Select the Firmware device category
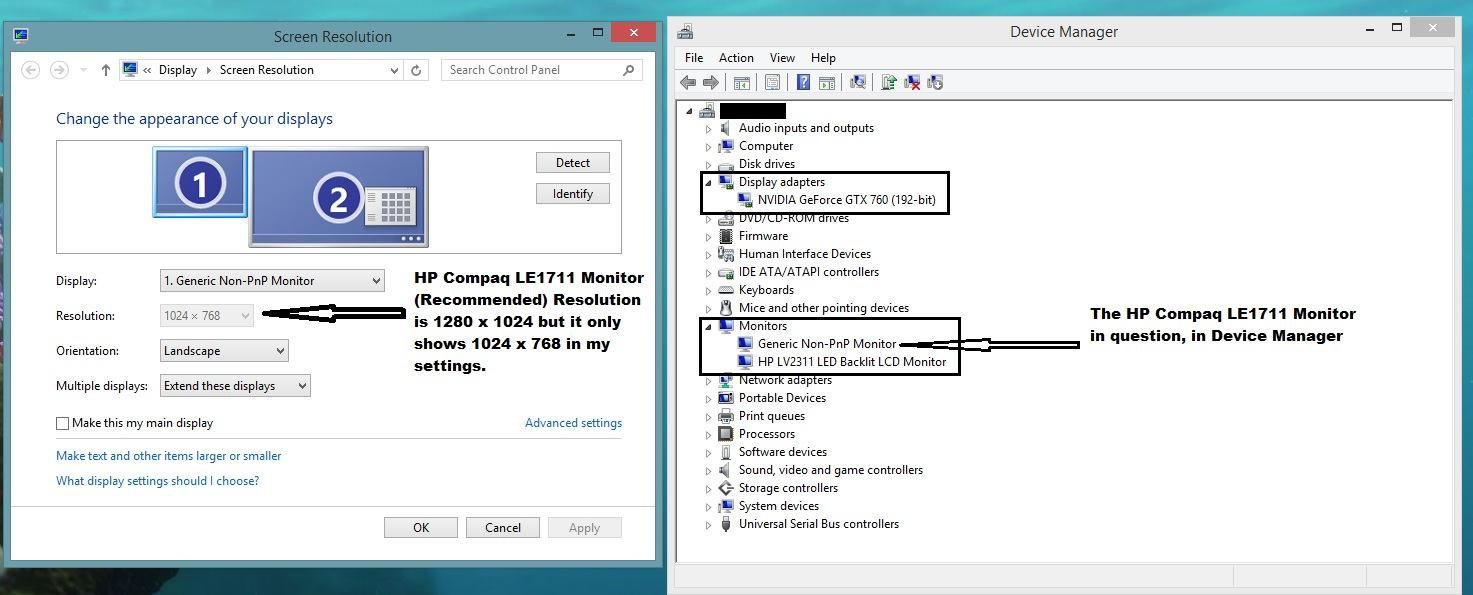Image resolution: width=1473 pixels, height=595 pixels. [x=763, y=236]
